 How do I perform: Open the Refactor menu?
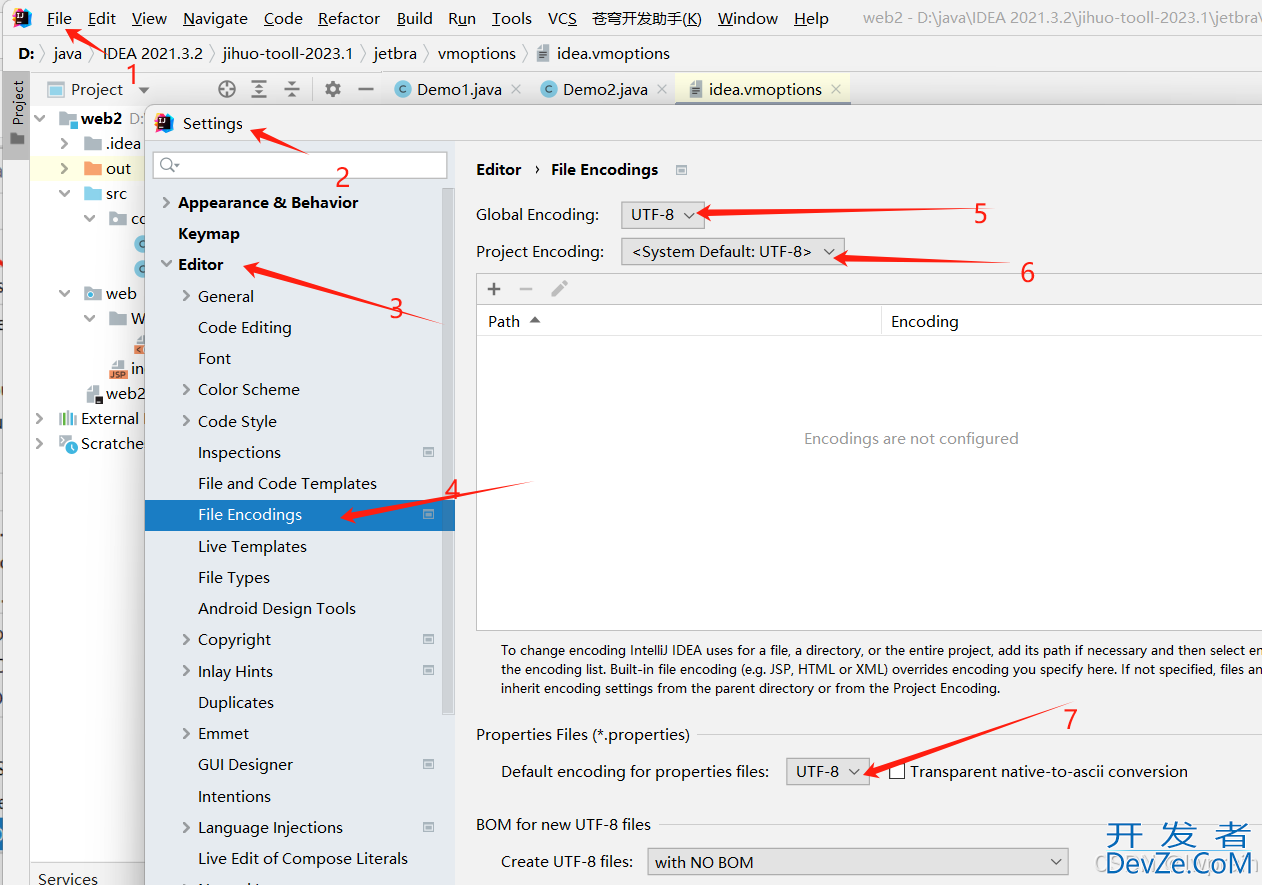[349, 18]
